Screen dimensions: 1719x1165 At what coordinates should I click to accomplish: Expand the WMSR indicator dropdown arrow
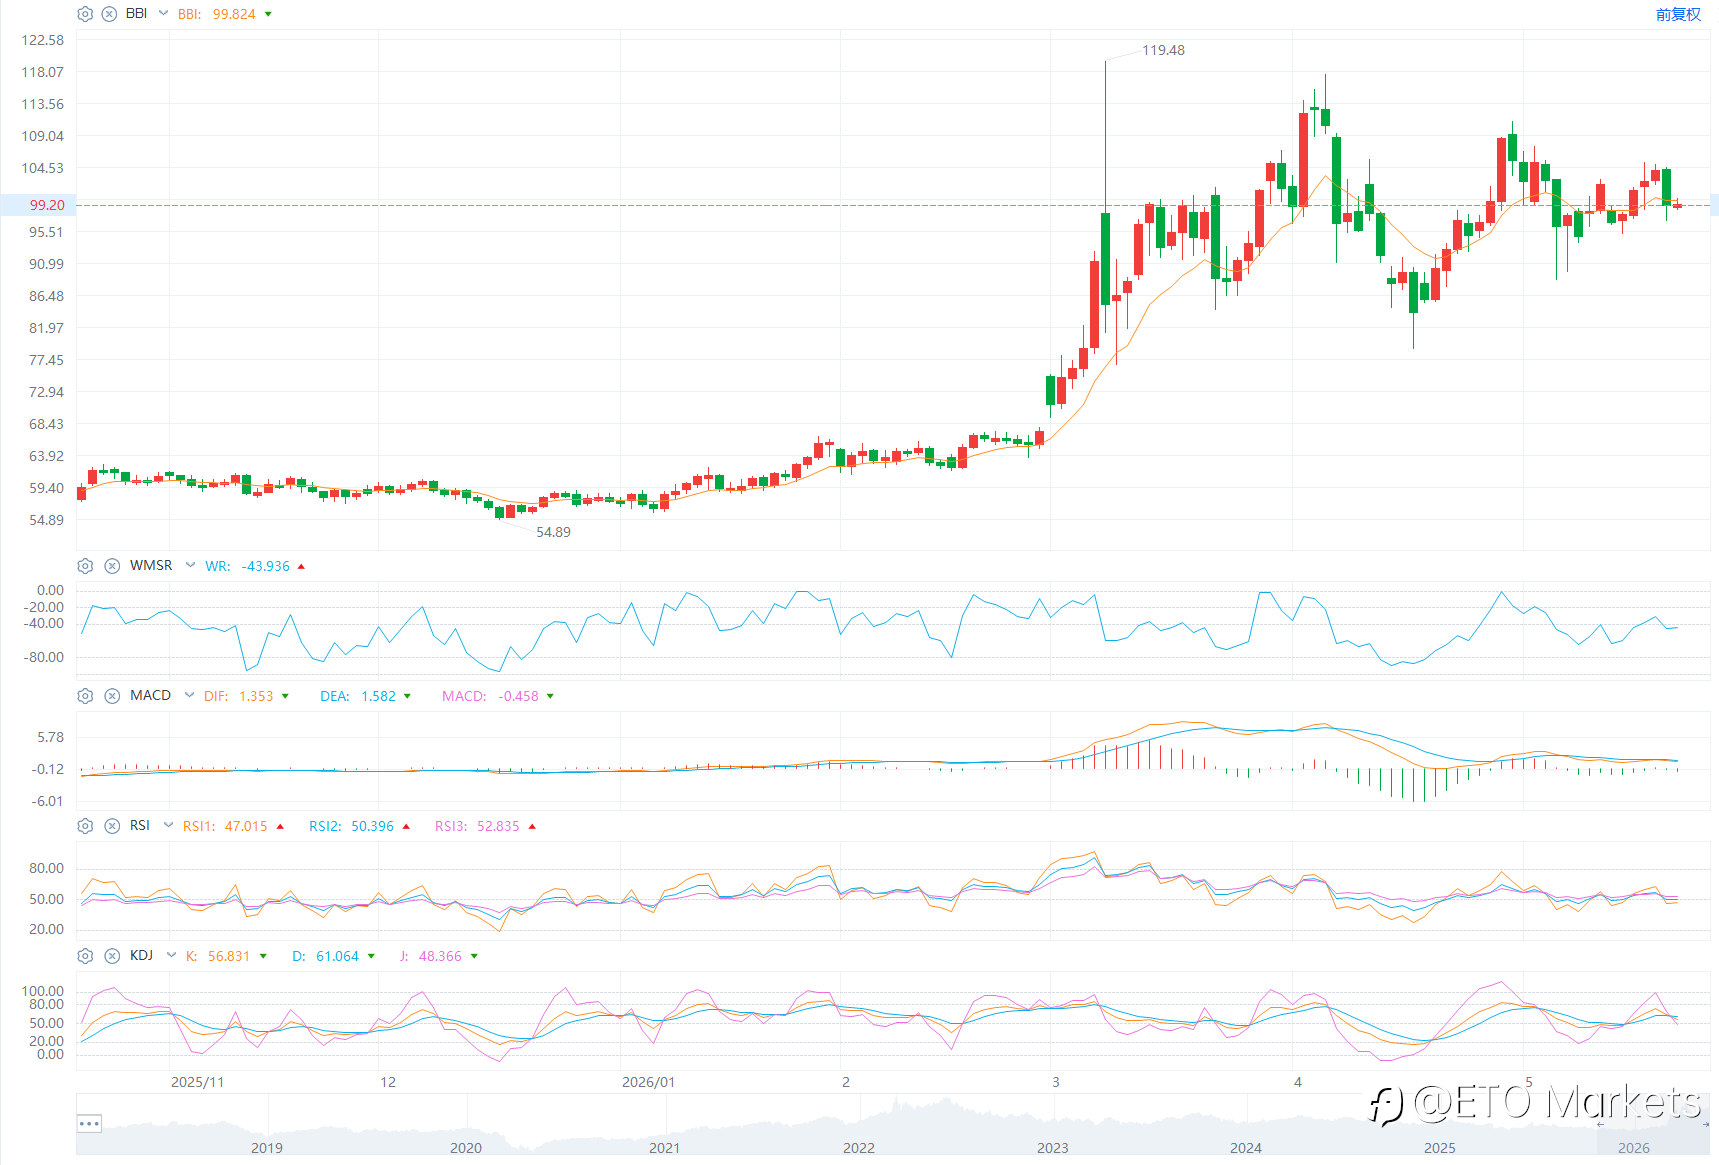pos(190,565)
